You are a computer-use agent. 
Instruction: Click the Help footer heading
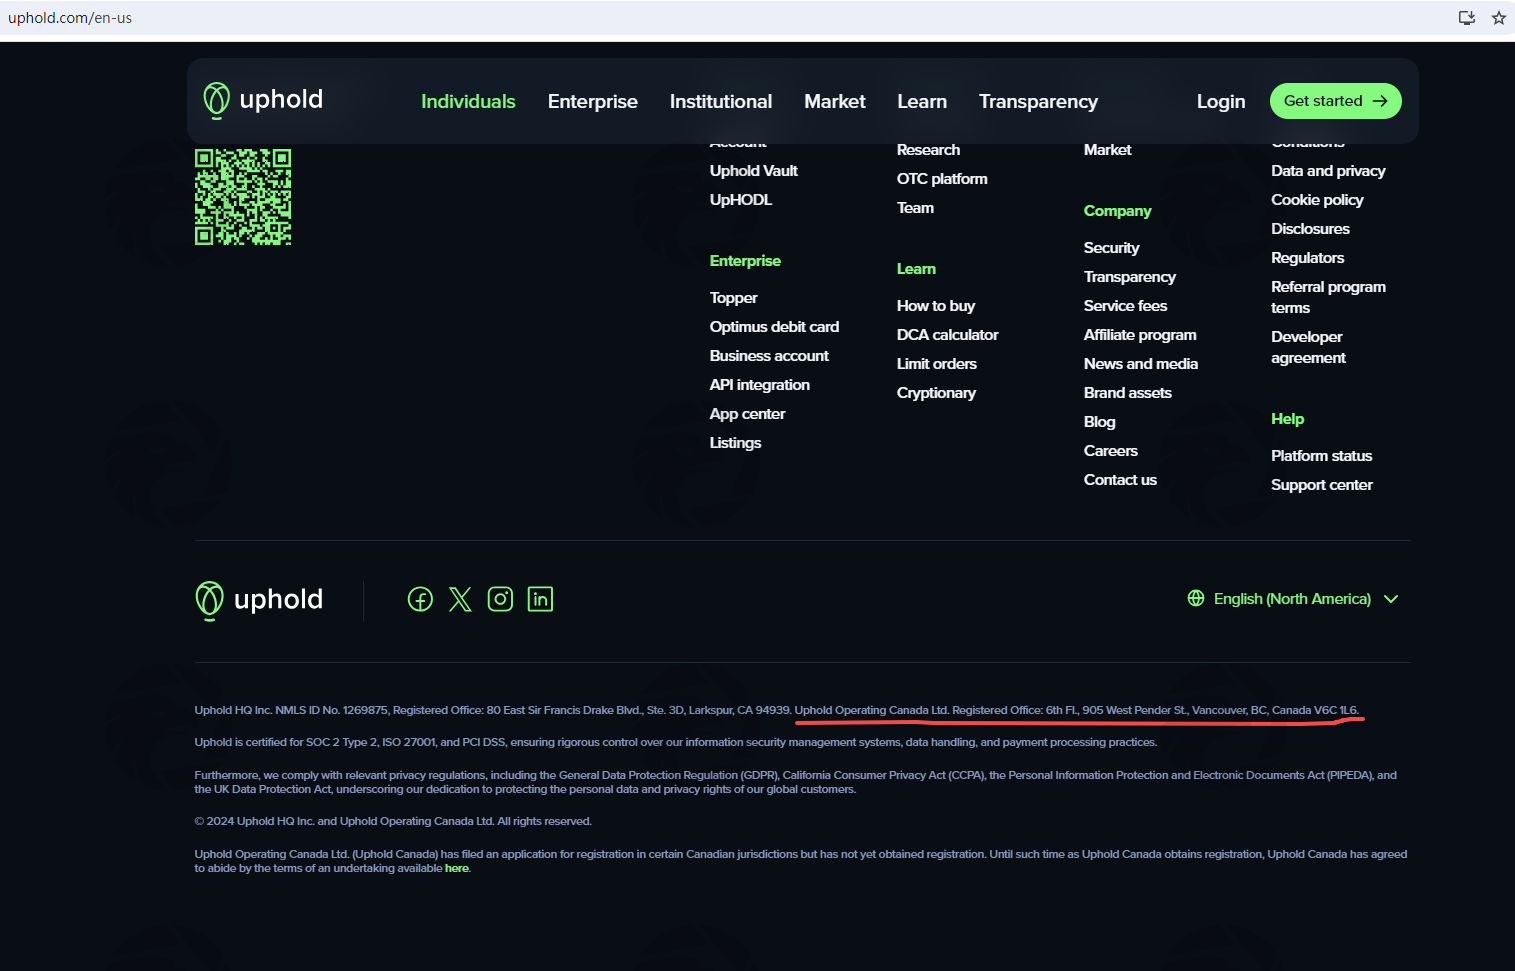click(x=1287, y=419)
